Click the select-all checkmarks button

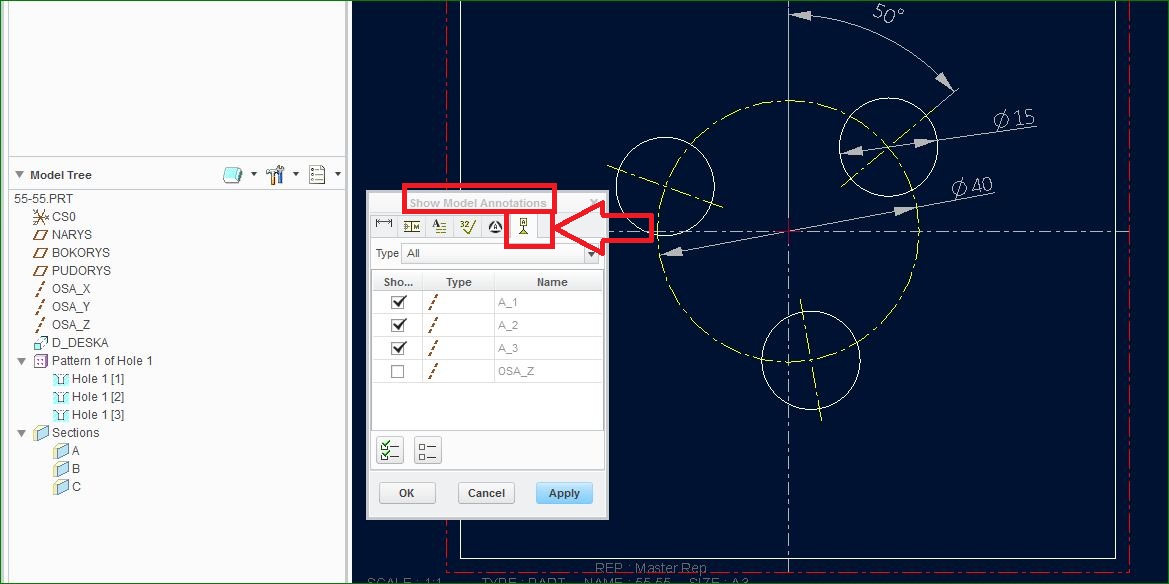pos(390,450)
